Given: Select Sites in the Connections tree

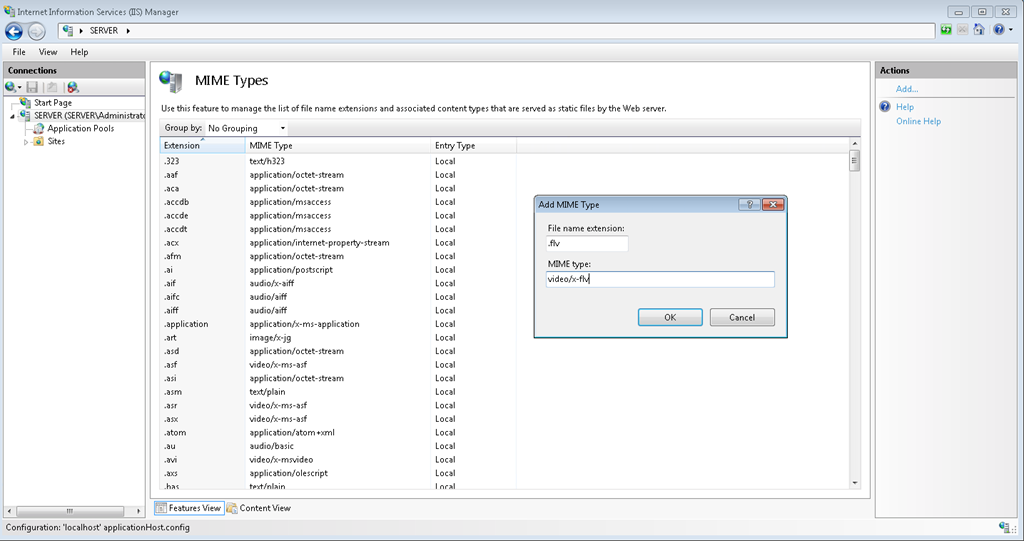Looking at the screenshot, I should click(56, 141).
